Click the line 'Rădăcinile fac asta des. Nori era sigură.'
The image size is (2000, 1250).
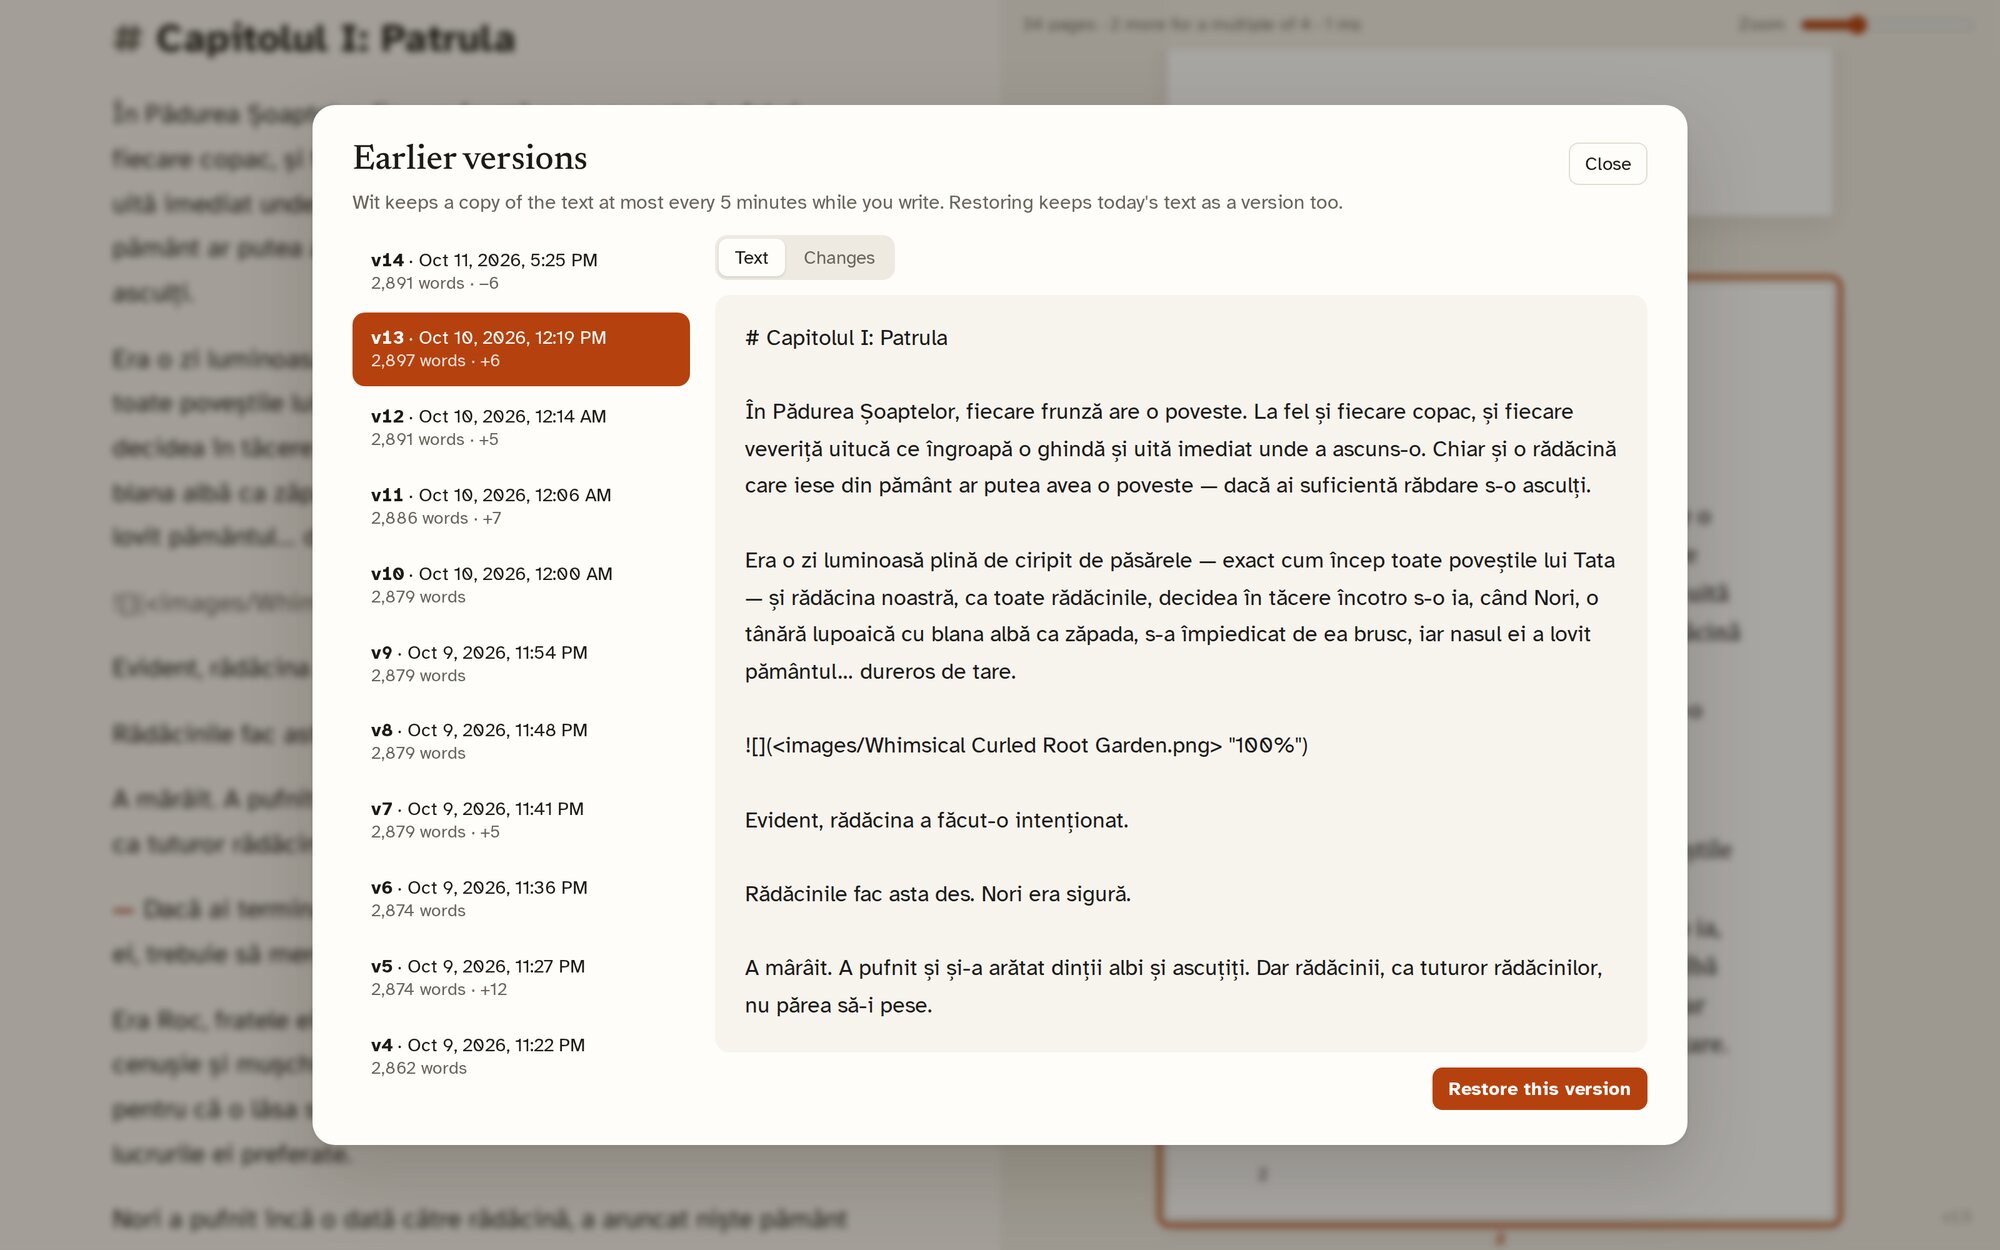point(937,894)
